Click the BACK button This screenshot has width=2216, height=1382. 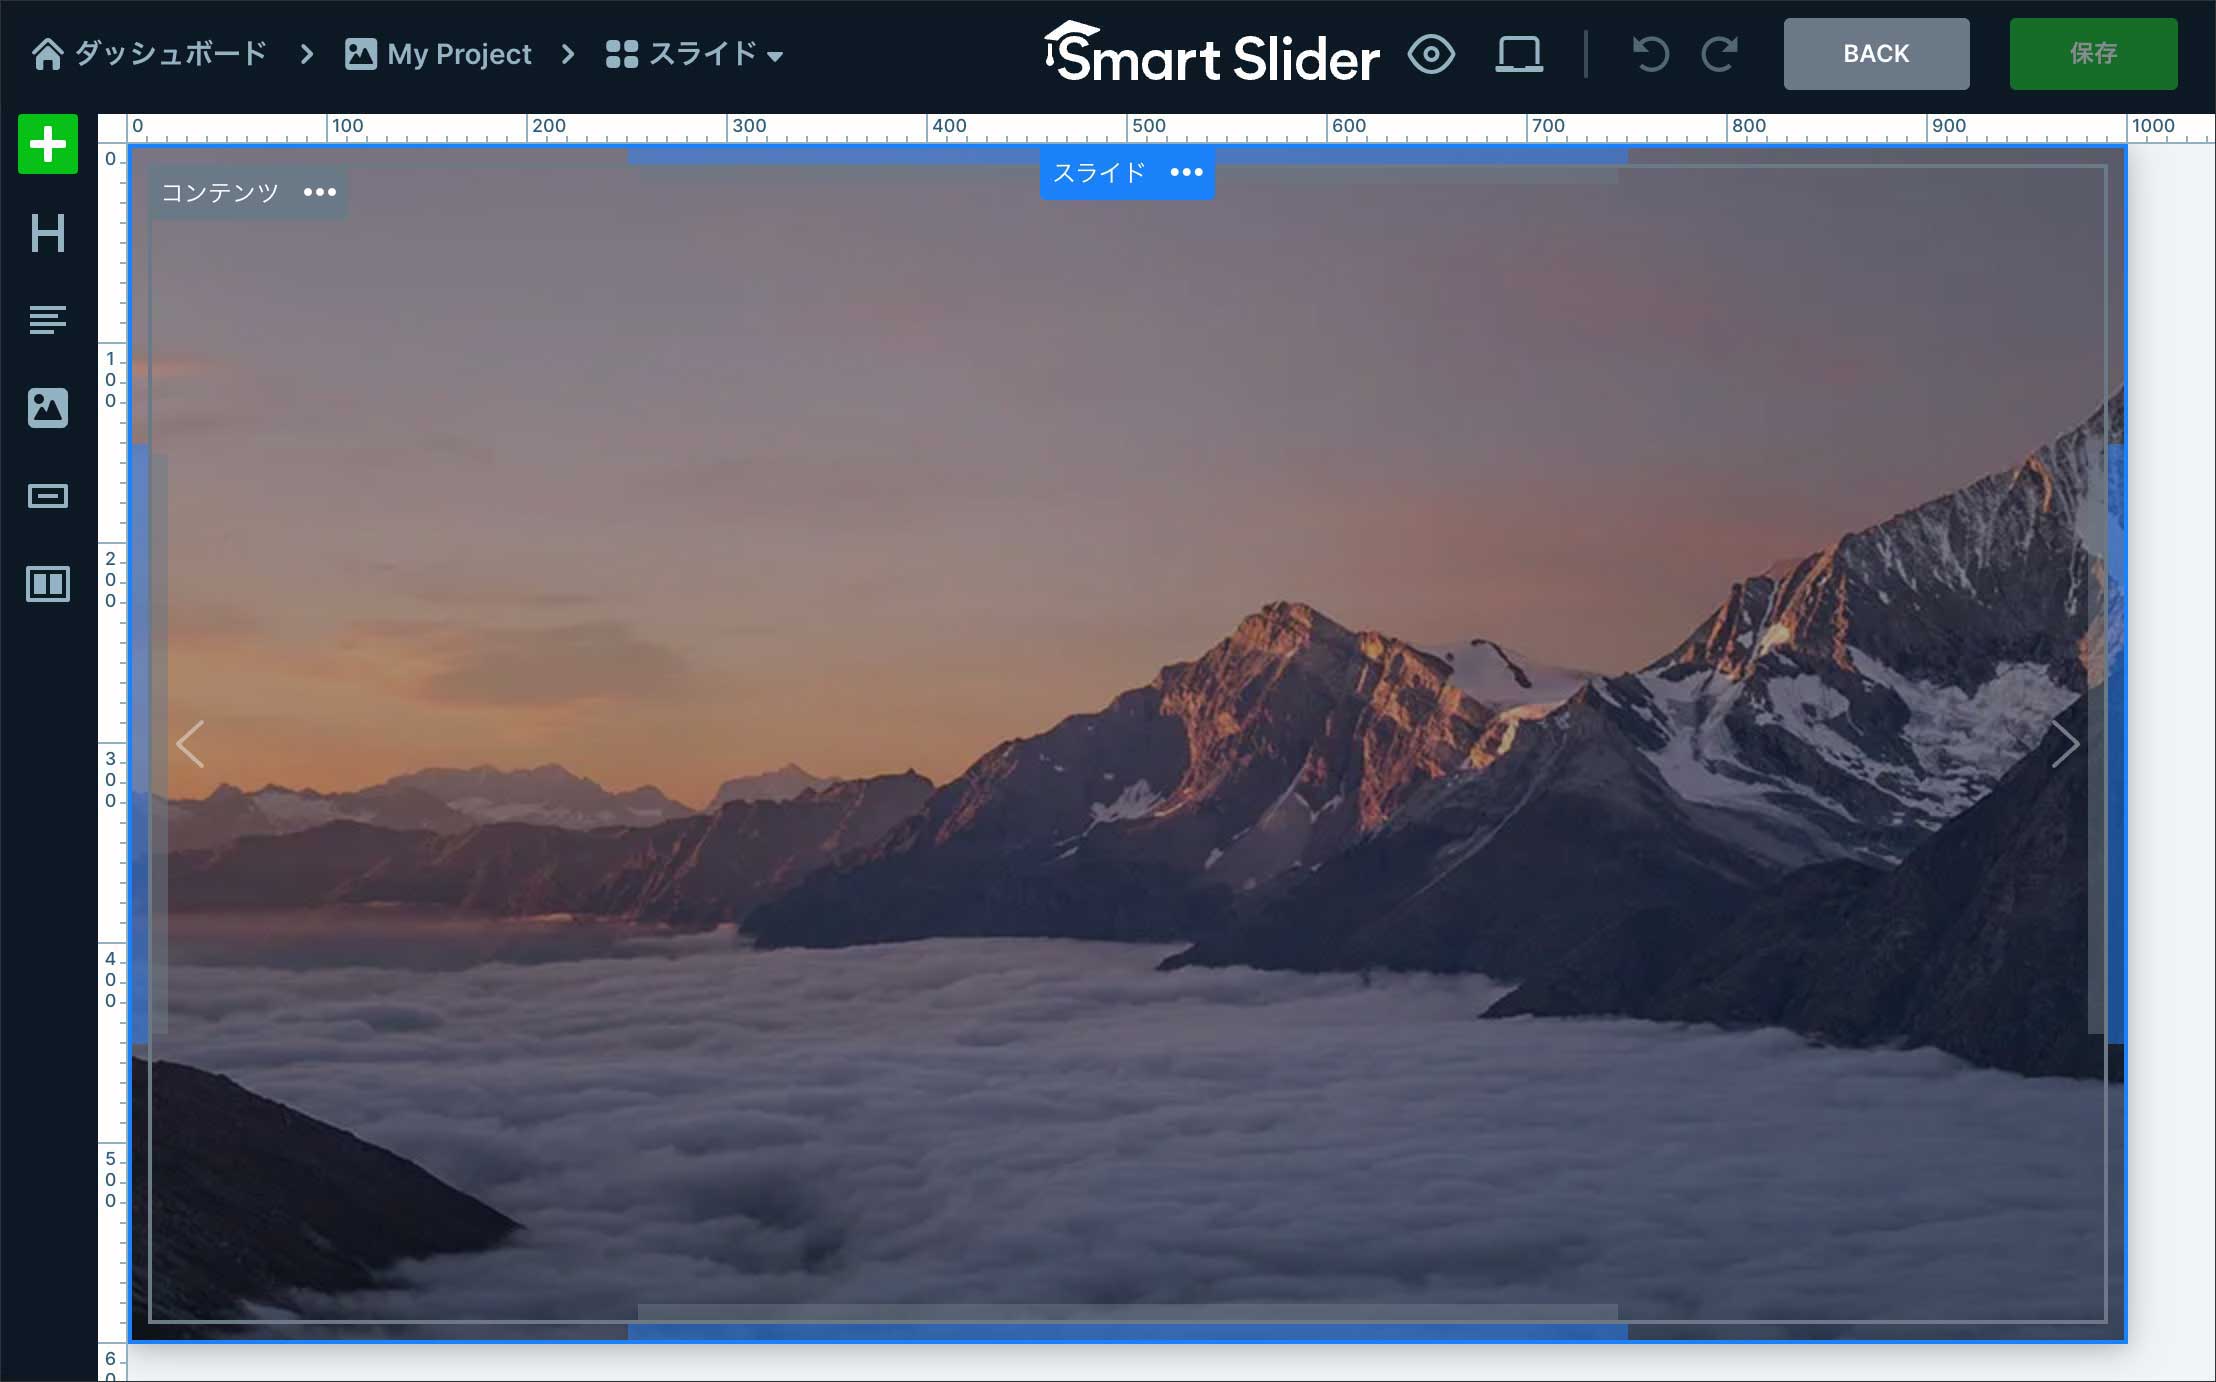[1876, 54]
